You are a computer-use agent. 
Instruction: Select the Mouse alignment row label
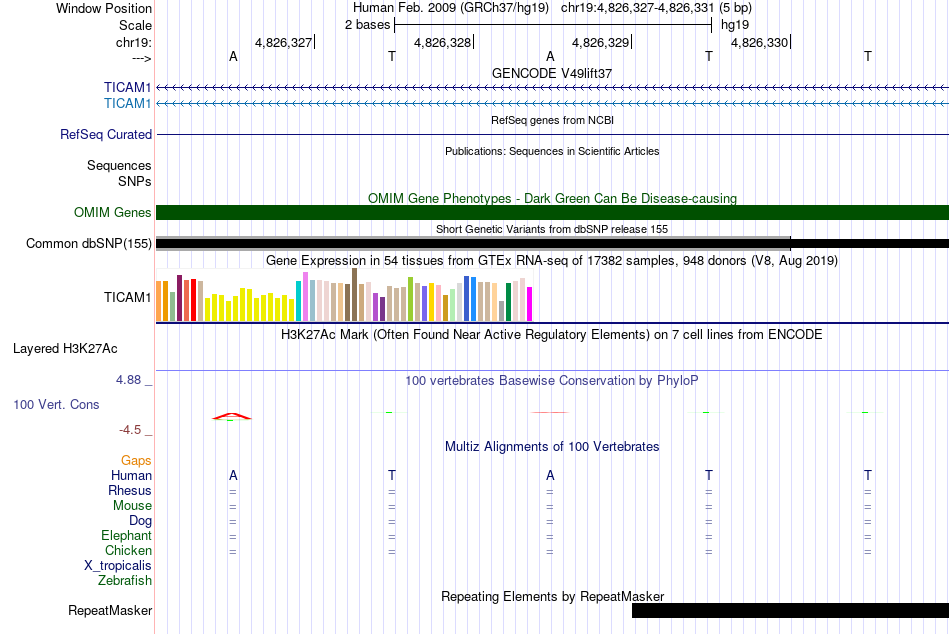(132, 506)
